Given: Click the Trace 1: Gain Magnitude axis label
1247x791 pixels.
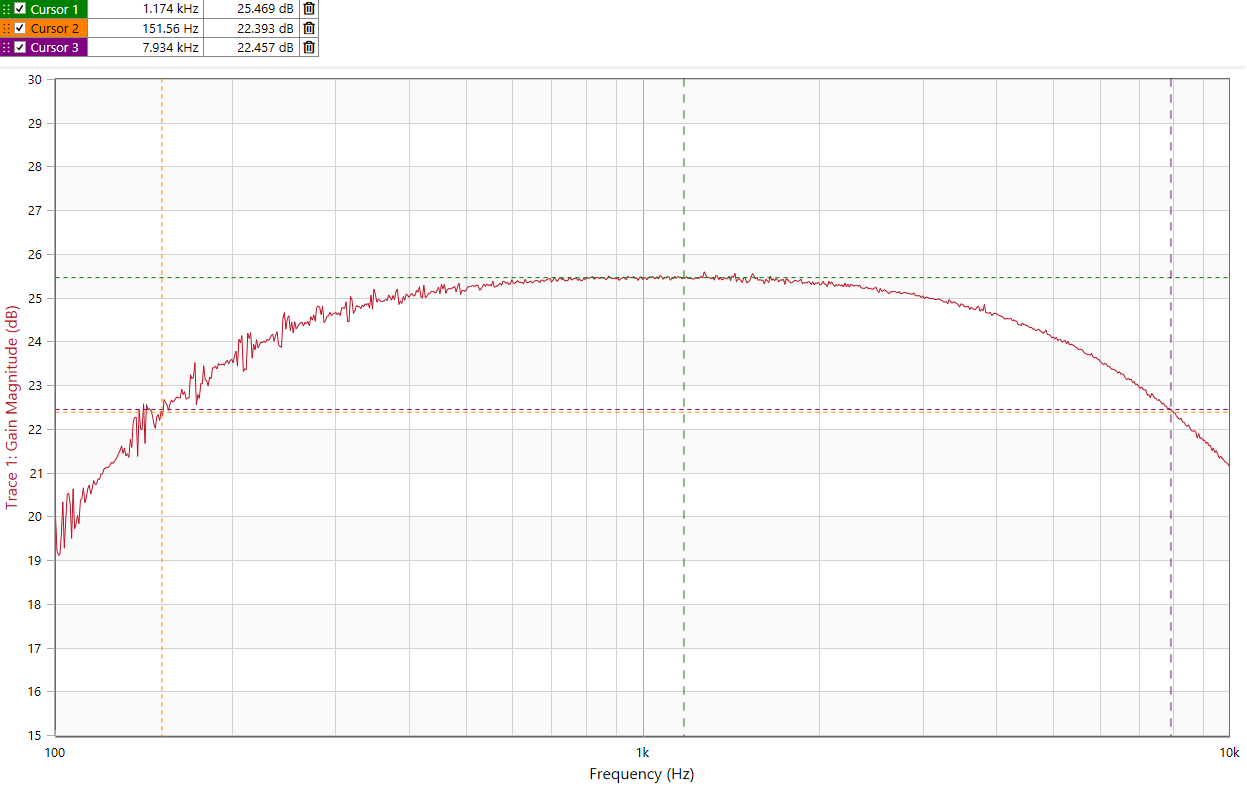Looking at the screenshot, I should pos(12,407).
